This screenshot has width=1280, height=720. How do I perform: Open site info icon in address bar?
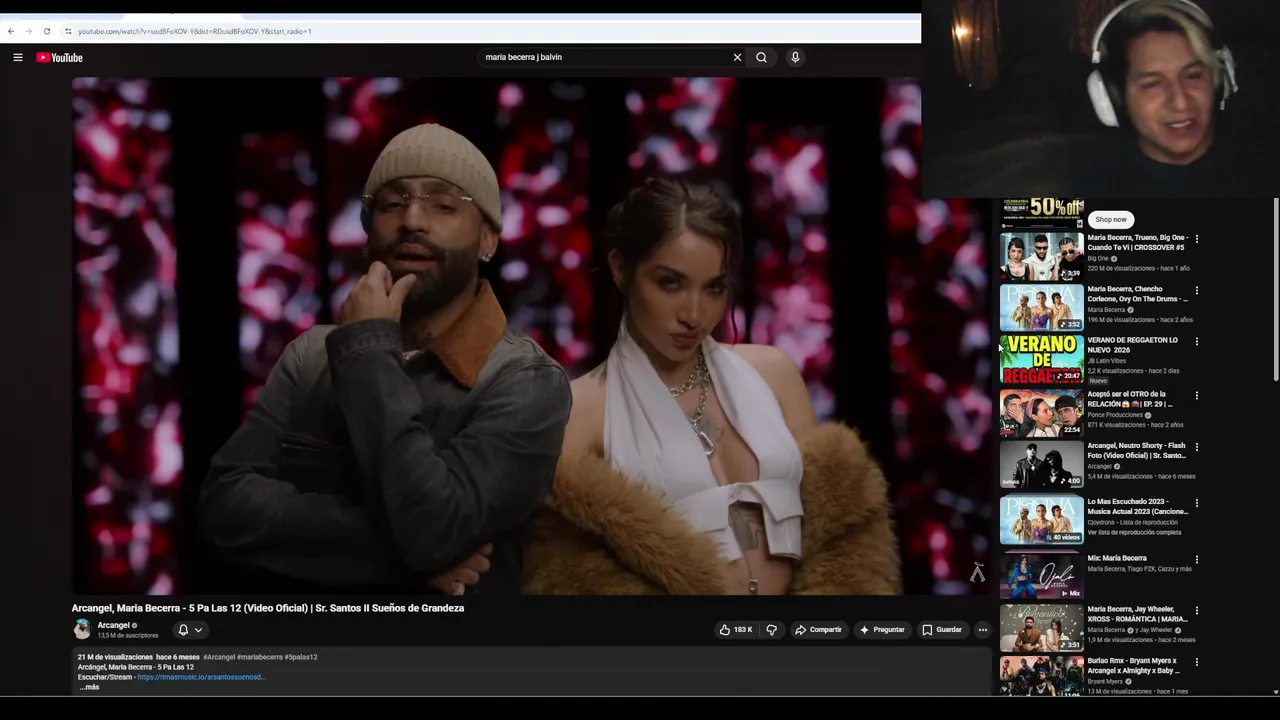click(68, 31)
